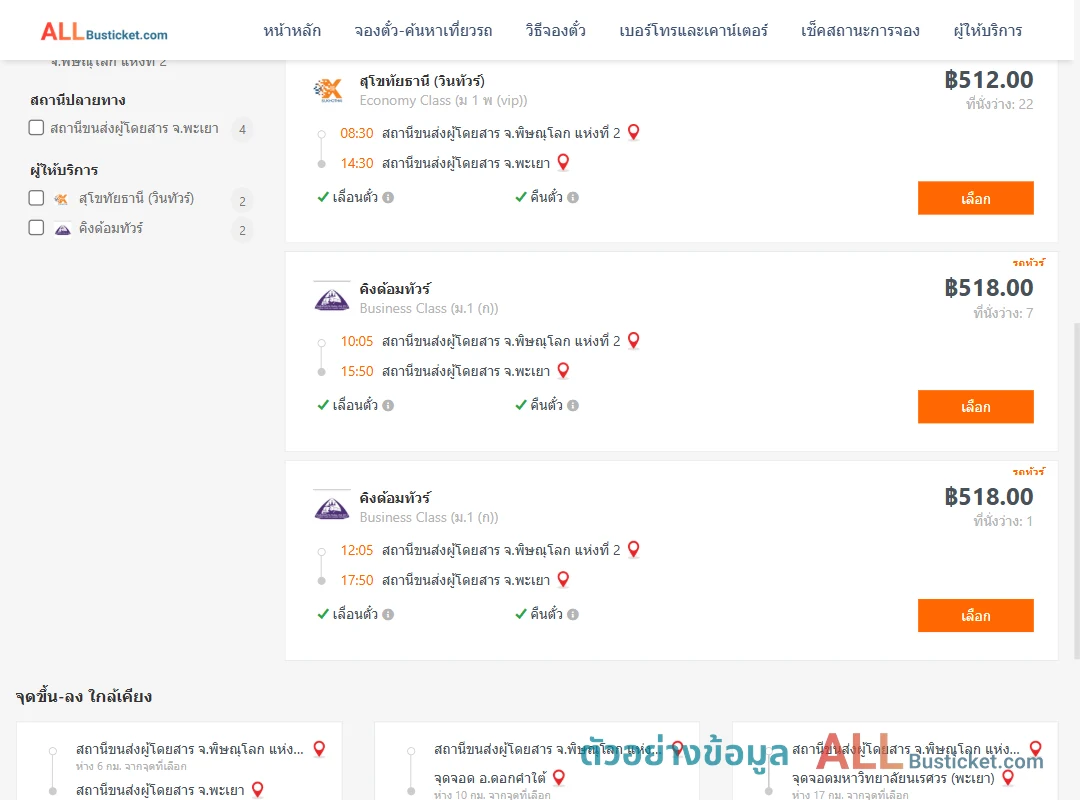The image size is (1080, 800).
Task: Open เช็คสถานะการจอง menu item
Action: tap(860, 31)
